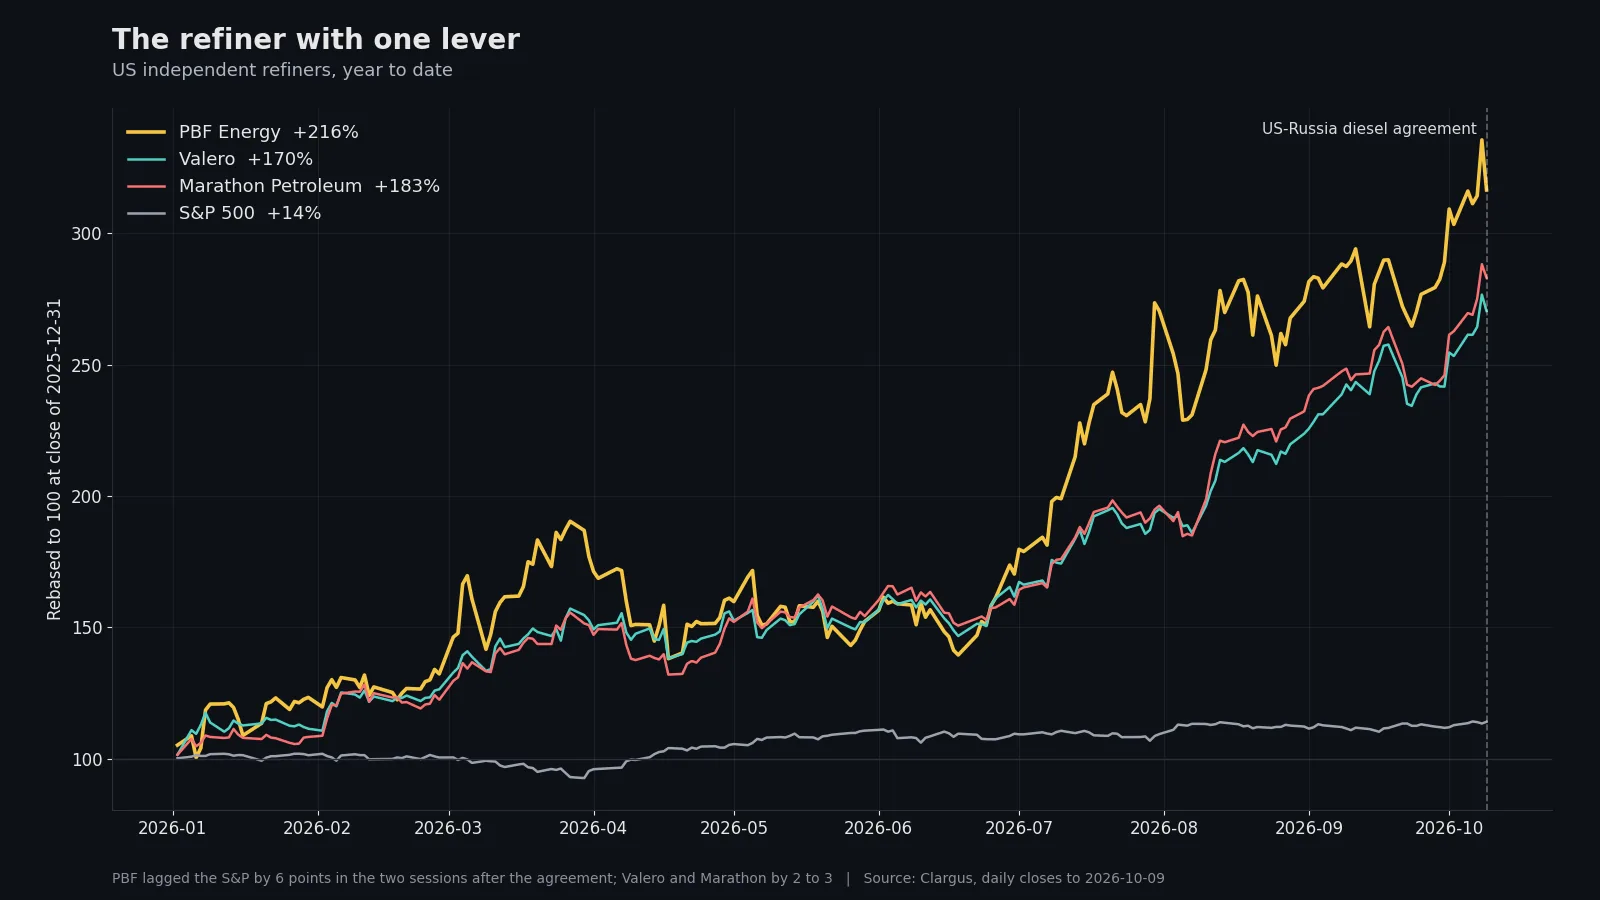
Task: Click the x-axis label 2026-07
Action: pyautogui.click(x=1019, y=828)
